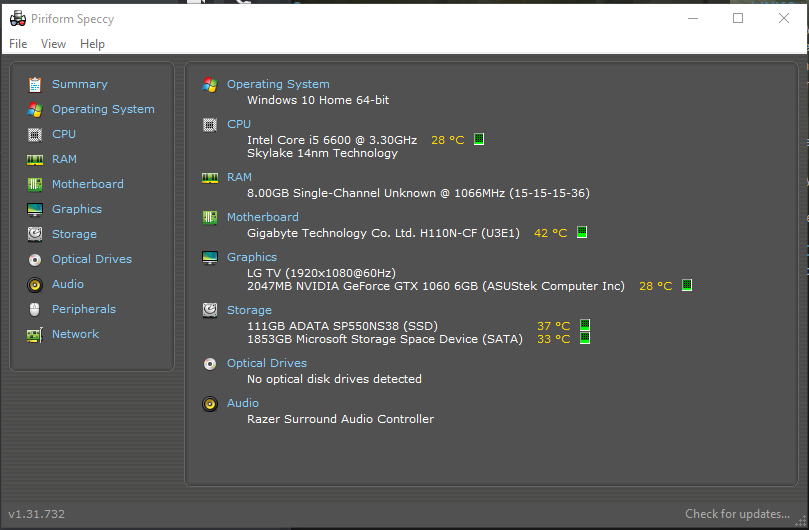This screenshot has height=530, width=809.
Task: Click the green temperature indicator beside CPU 28 °C
Action: (x=479, y=139)
